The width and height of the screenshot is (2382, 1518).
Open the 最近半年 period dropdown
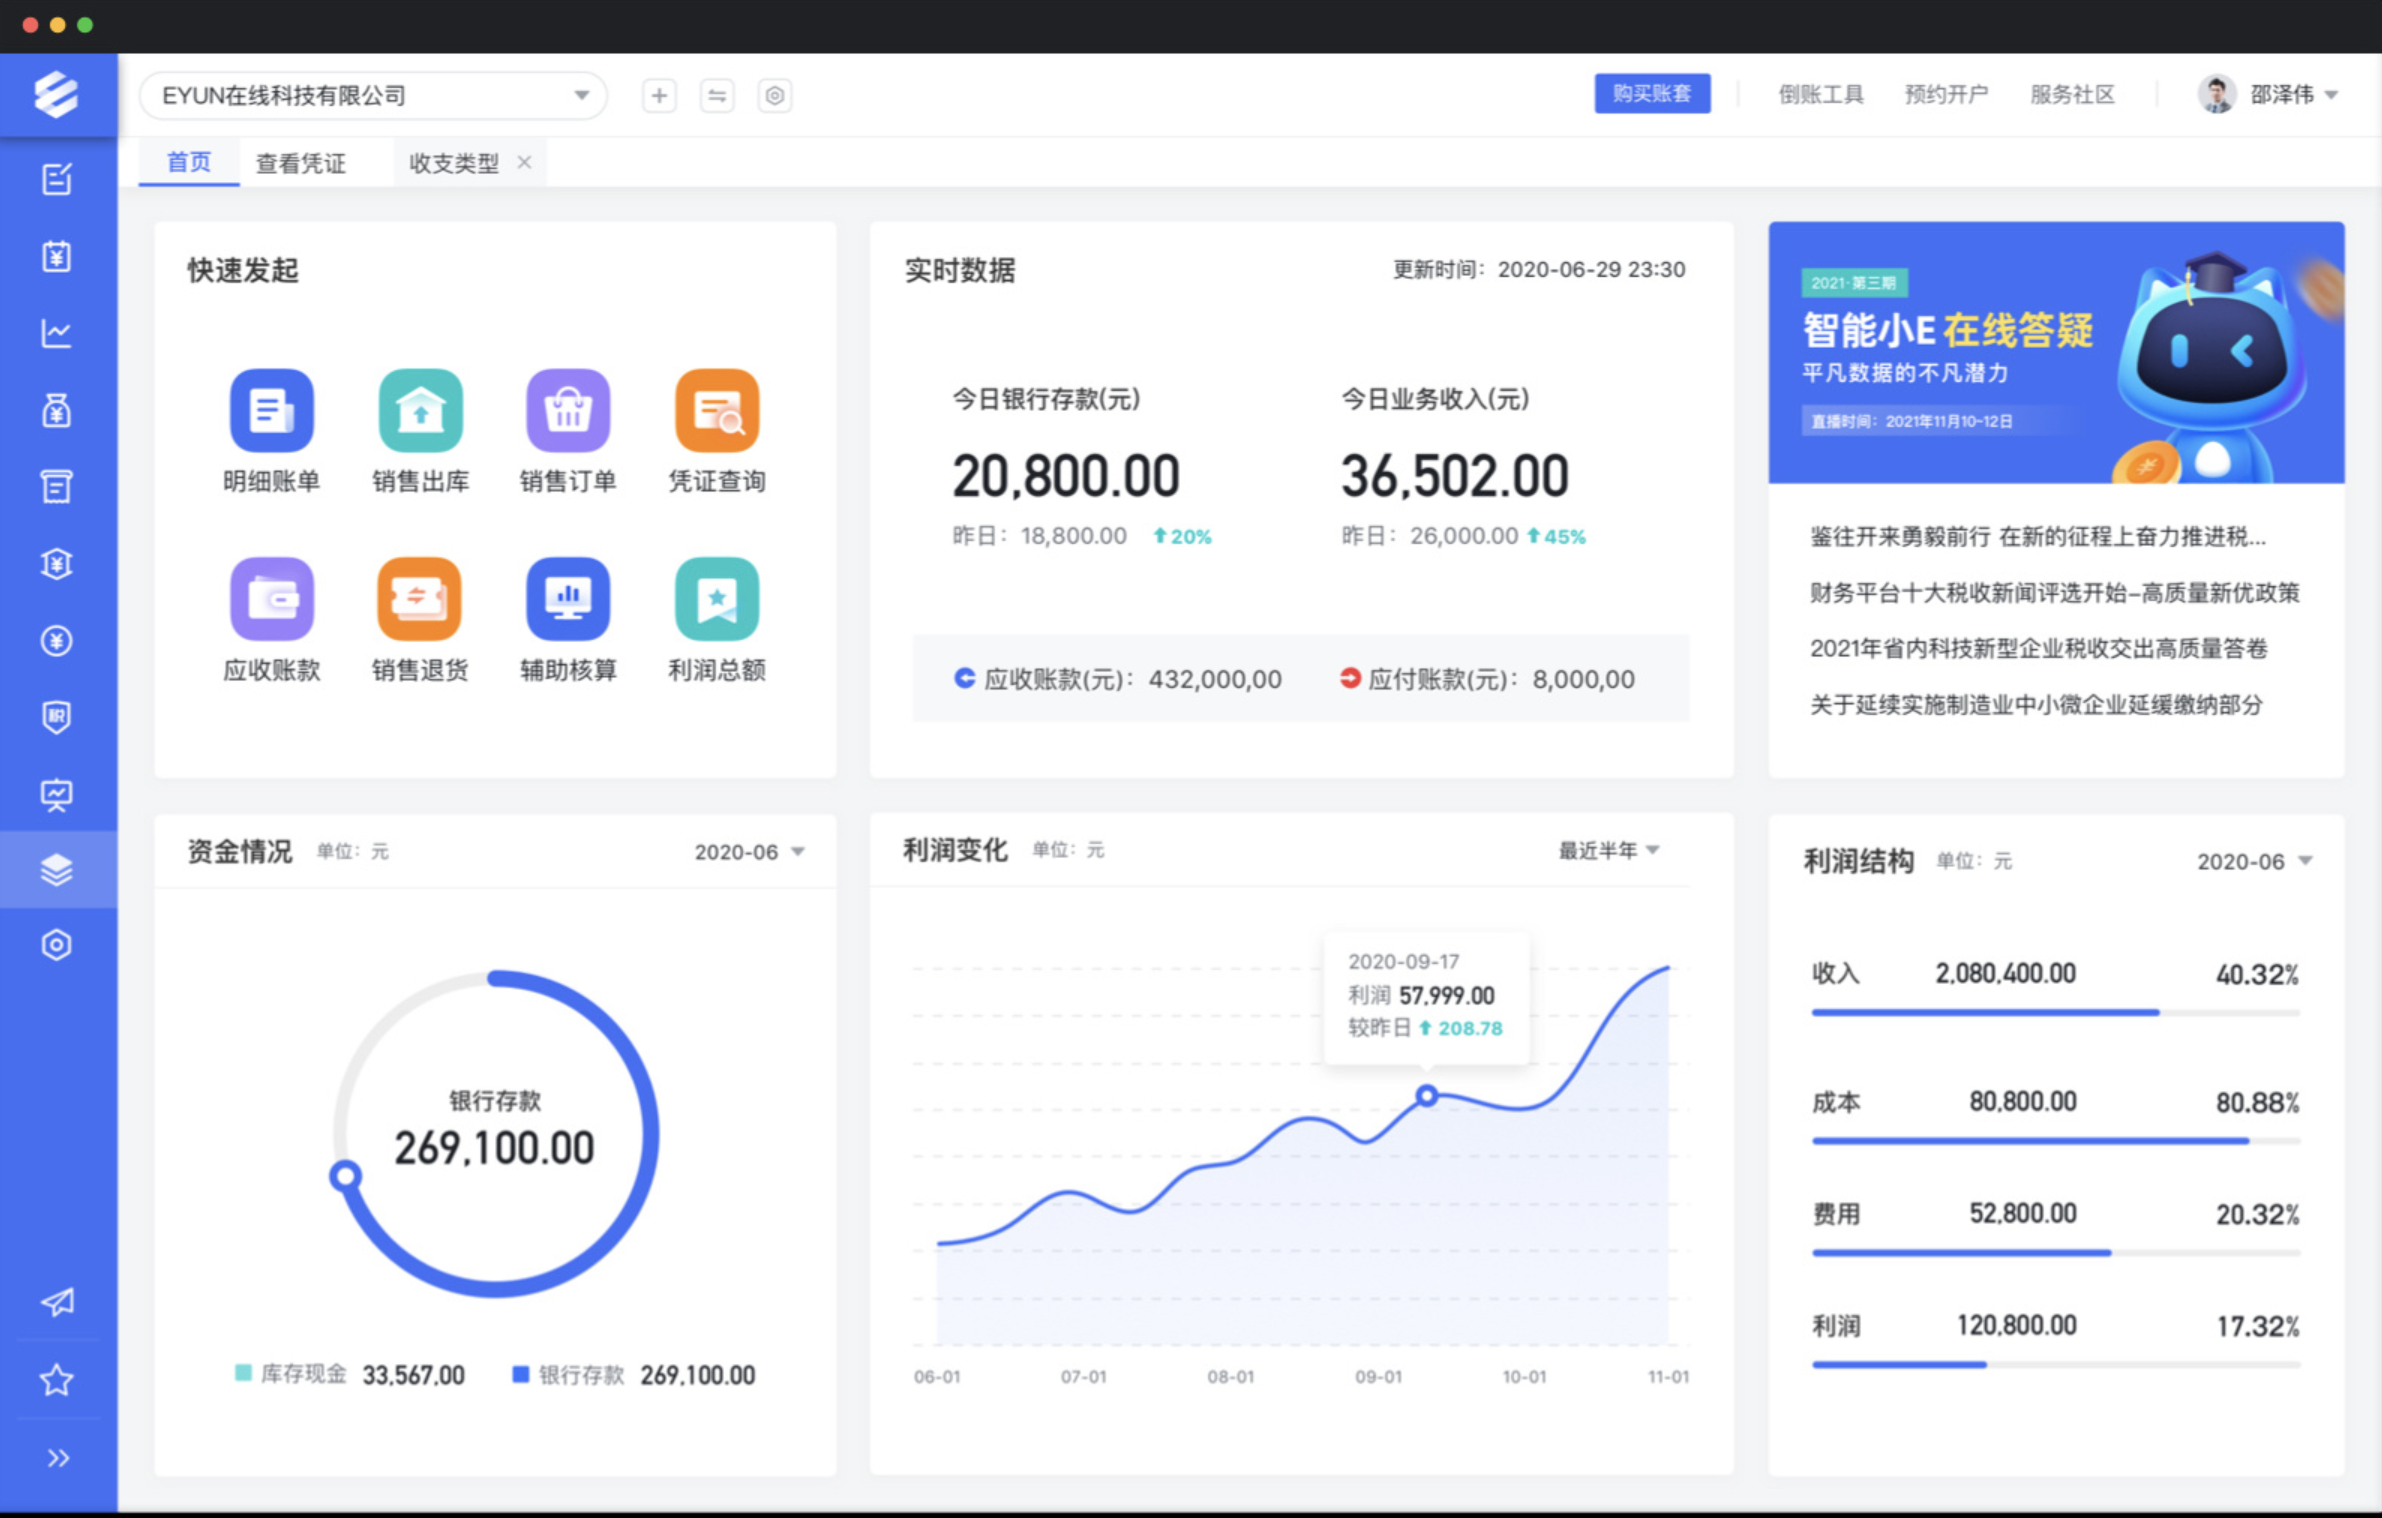pyautogui.click(x=1608, y=851)
